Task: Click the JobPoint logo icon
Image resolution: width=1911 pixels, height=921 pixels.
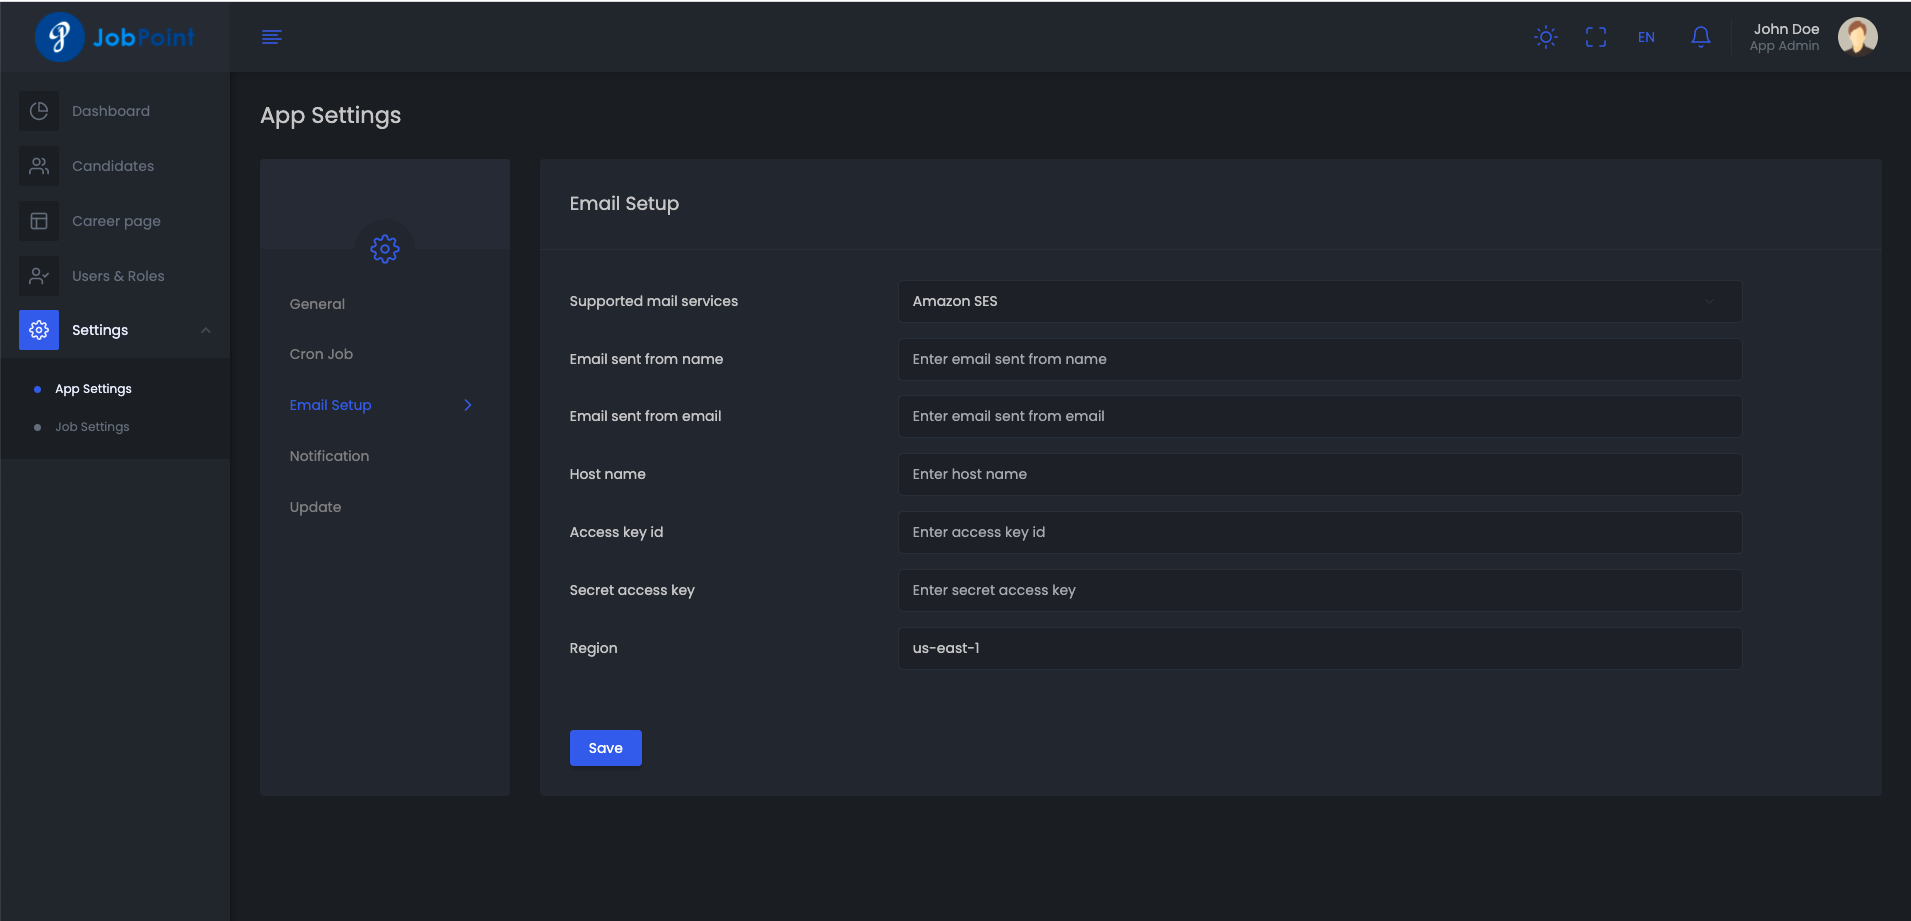Action: pyautogui.click(x=59, y=37)
